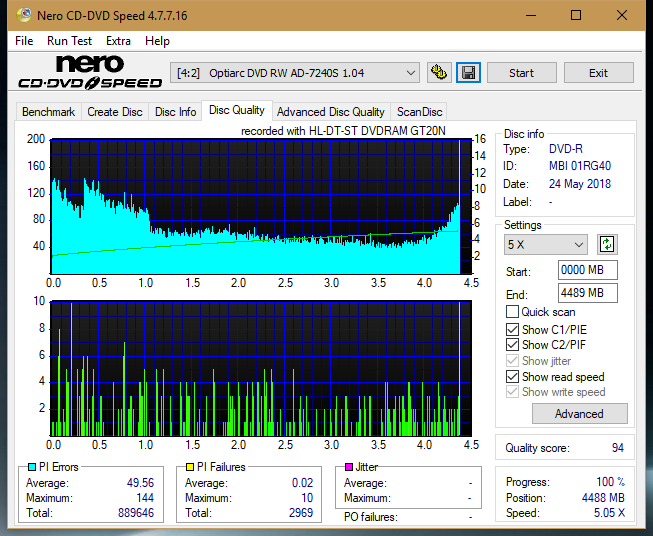Click the Advanced settings button
This screenshot has height=536, width=653.
coord(579,414)
